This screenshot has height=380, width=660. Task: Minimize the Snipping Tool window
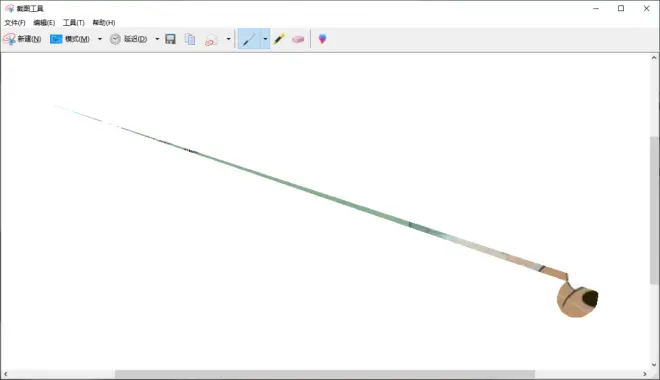click(x=596, y=8)
